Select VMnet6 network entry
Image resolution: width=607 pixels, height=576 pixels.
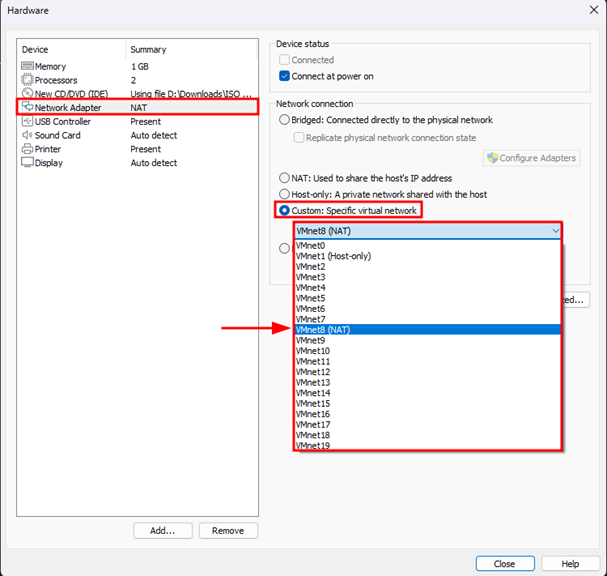(x=428, y=309)
